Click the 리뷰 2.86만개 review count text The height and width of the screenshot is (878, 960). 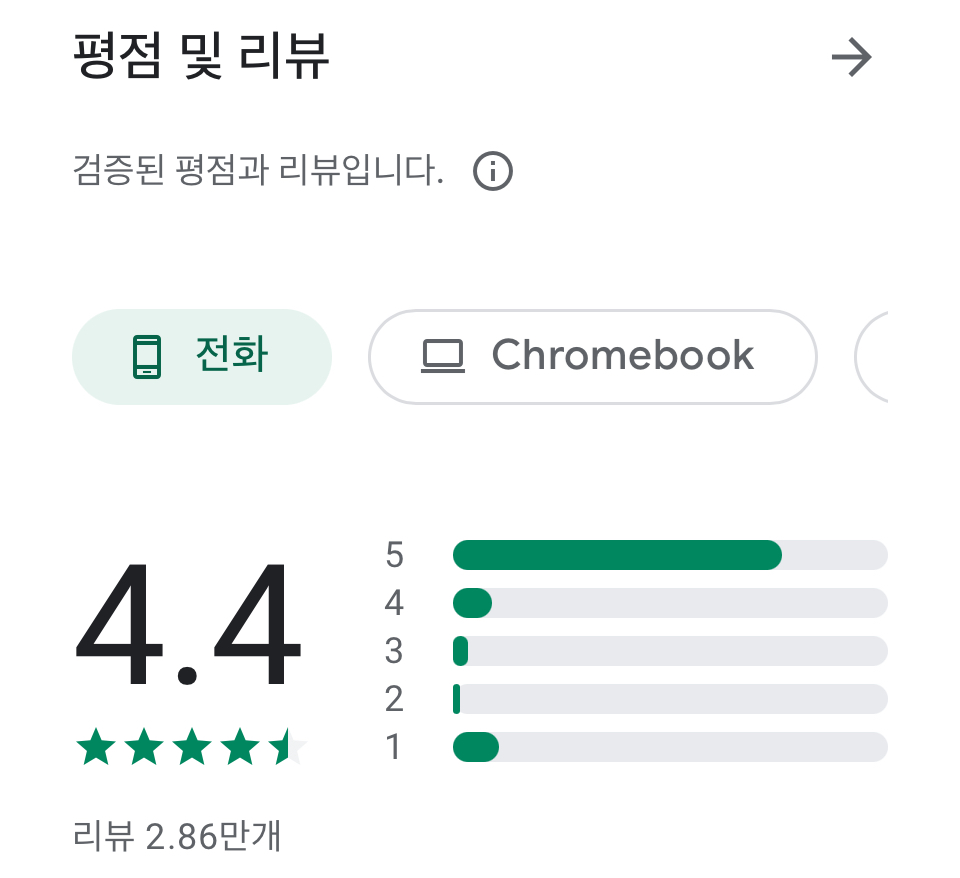177,836
